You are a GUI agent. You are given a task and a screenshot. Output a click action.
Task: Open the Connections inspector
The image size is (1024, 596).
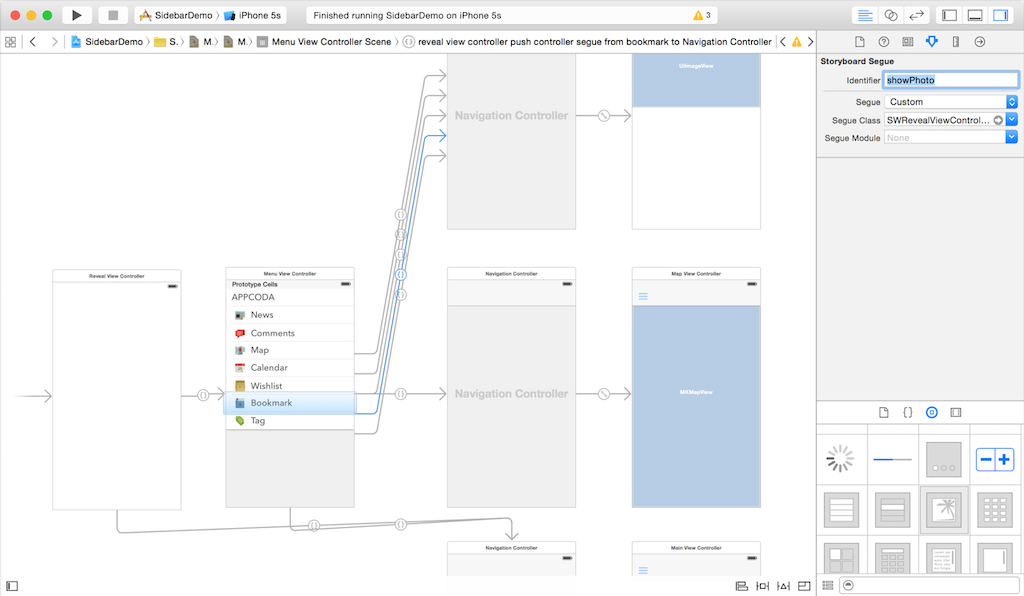979,42
